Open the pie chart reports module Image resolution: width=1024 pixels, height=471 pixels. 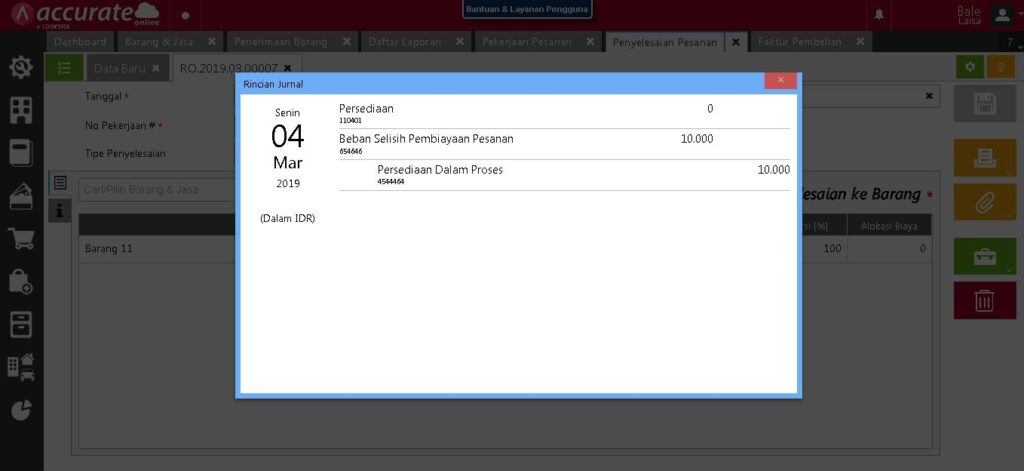pyautogui.click(x=20, y=410)
